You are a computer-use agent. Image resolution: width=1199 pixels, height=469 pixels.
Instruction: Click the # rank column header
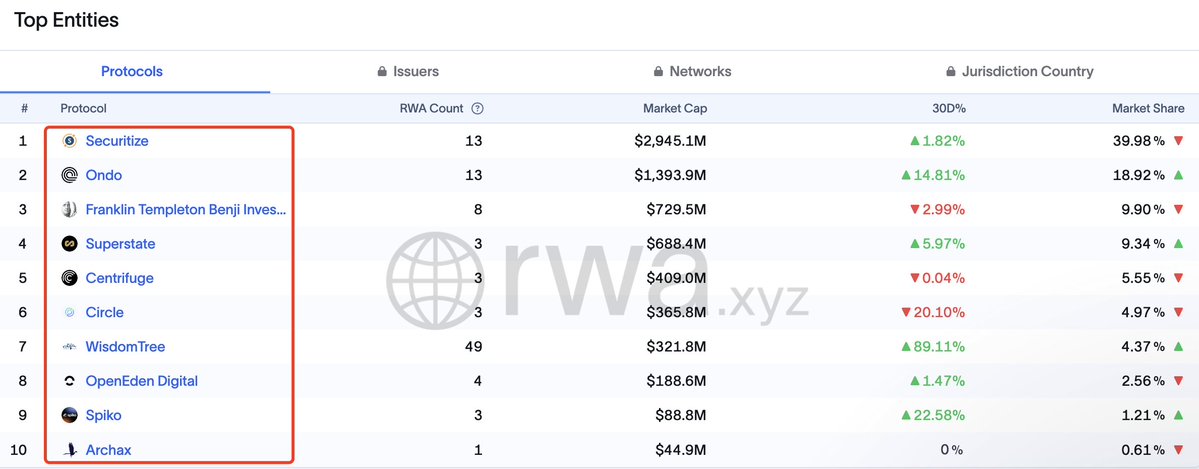24,109
